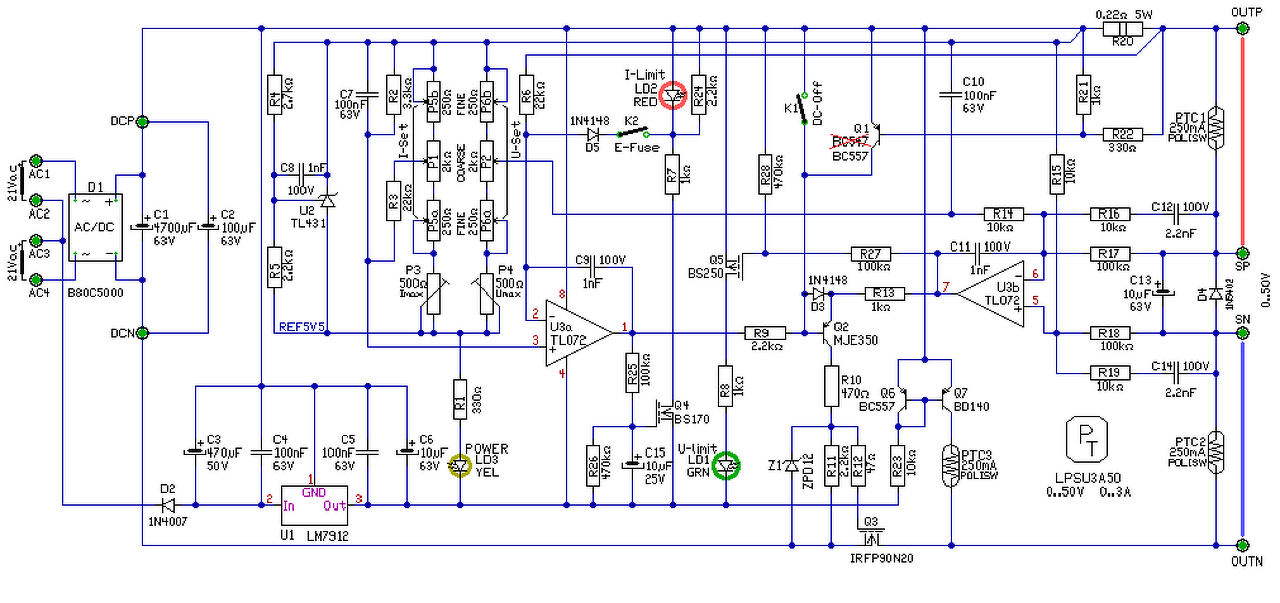Click the PT logo above LPSU3A50
Screen dimensions: 1280x603
click(1087, 435)
